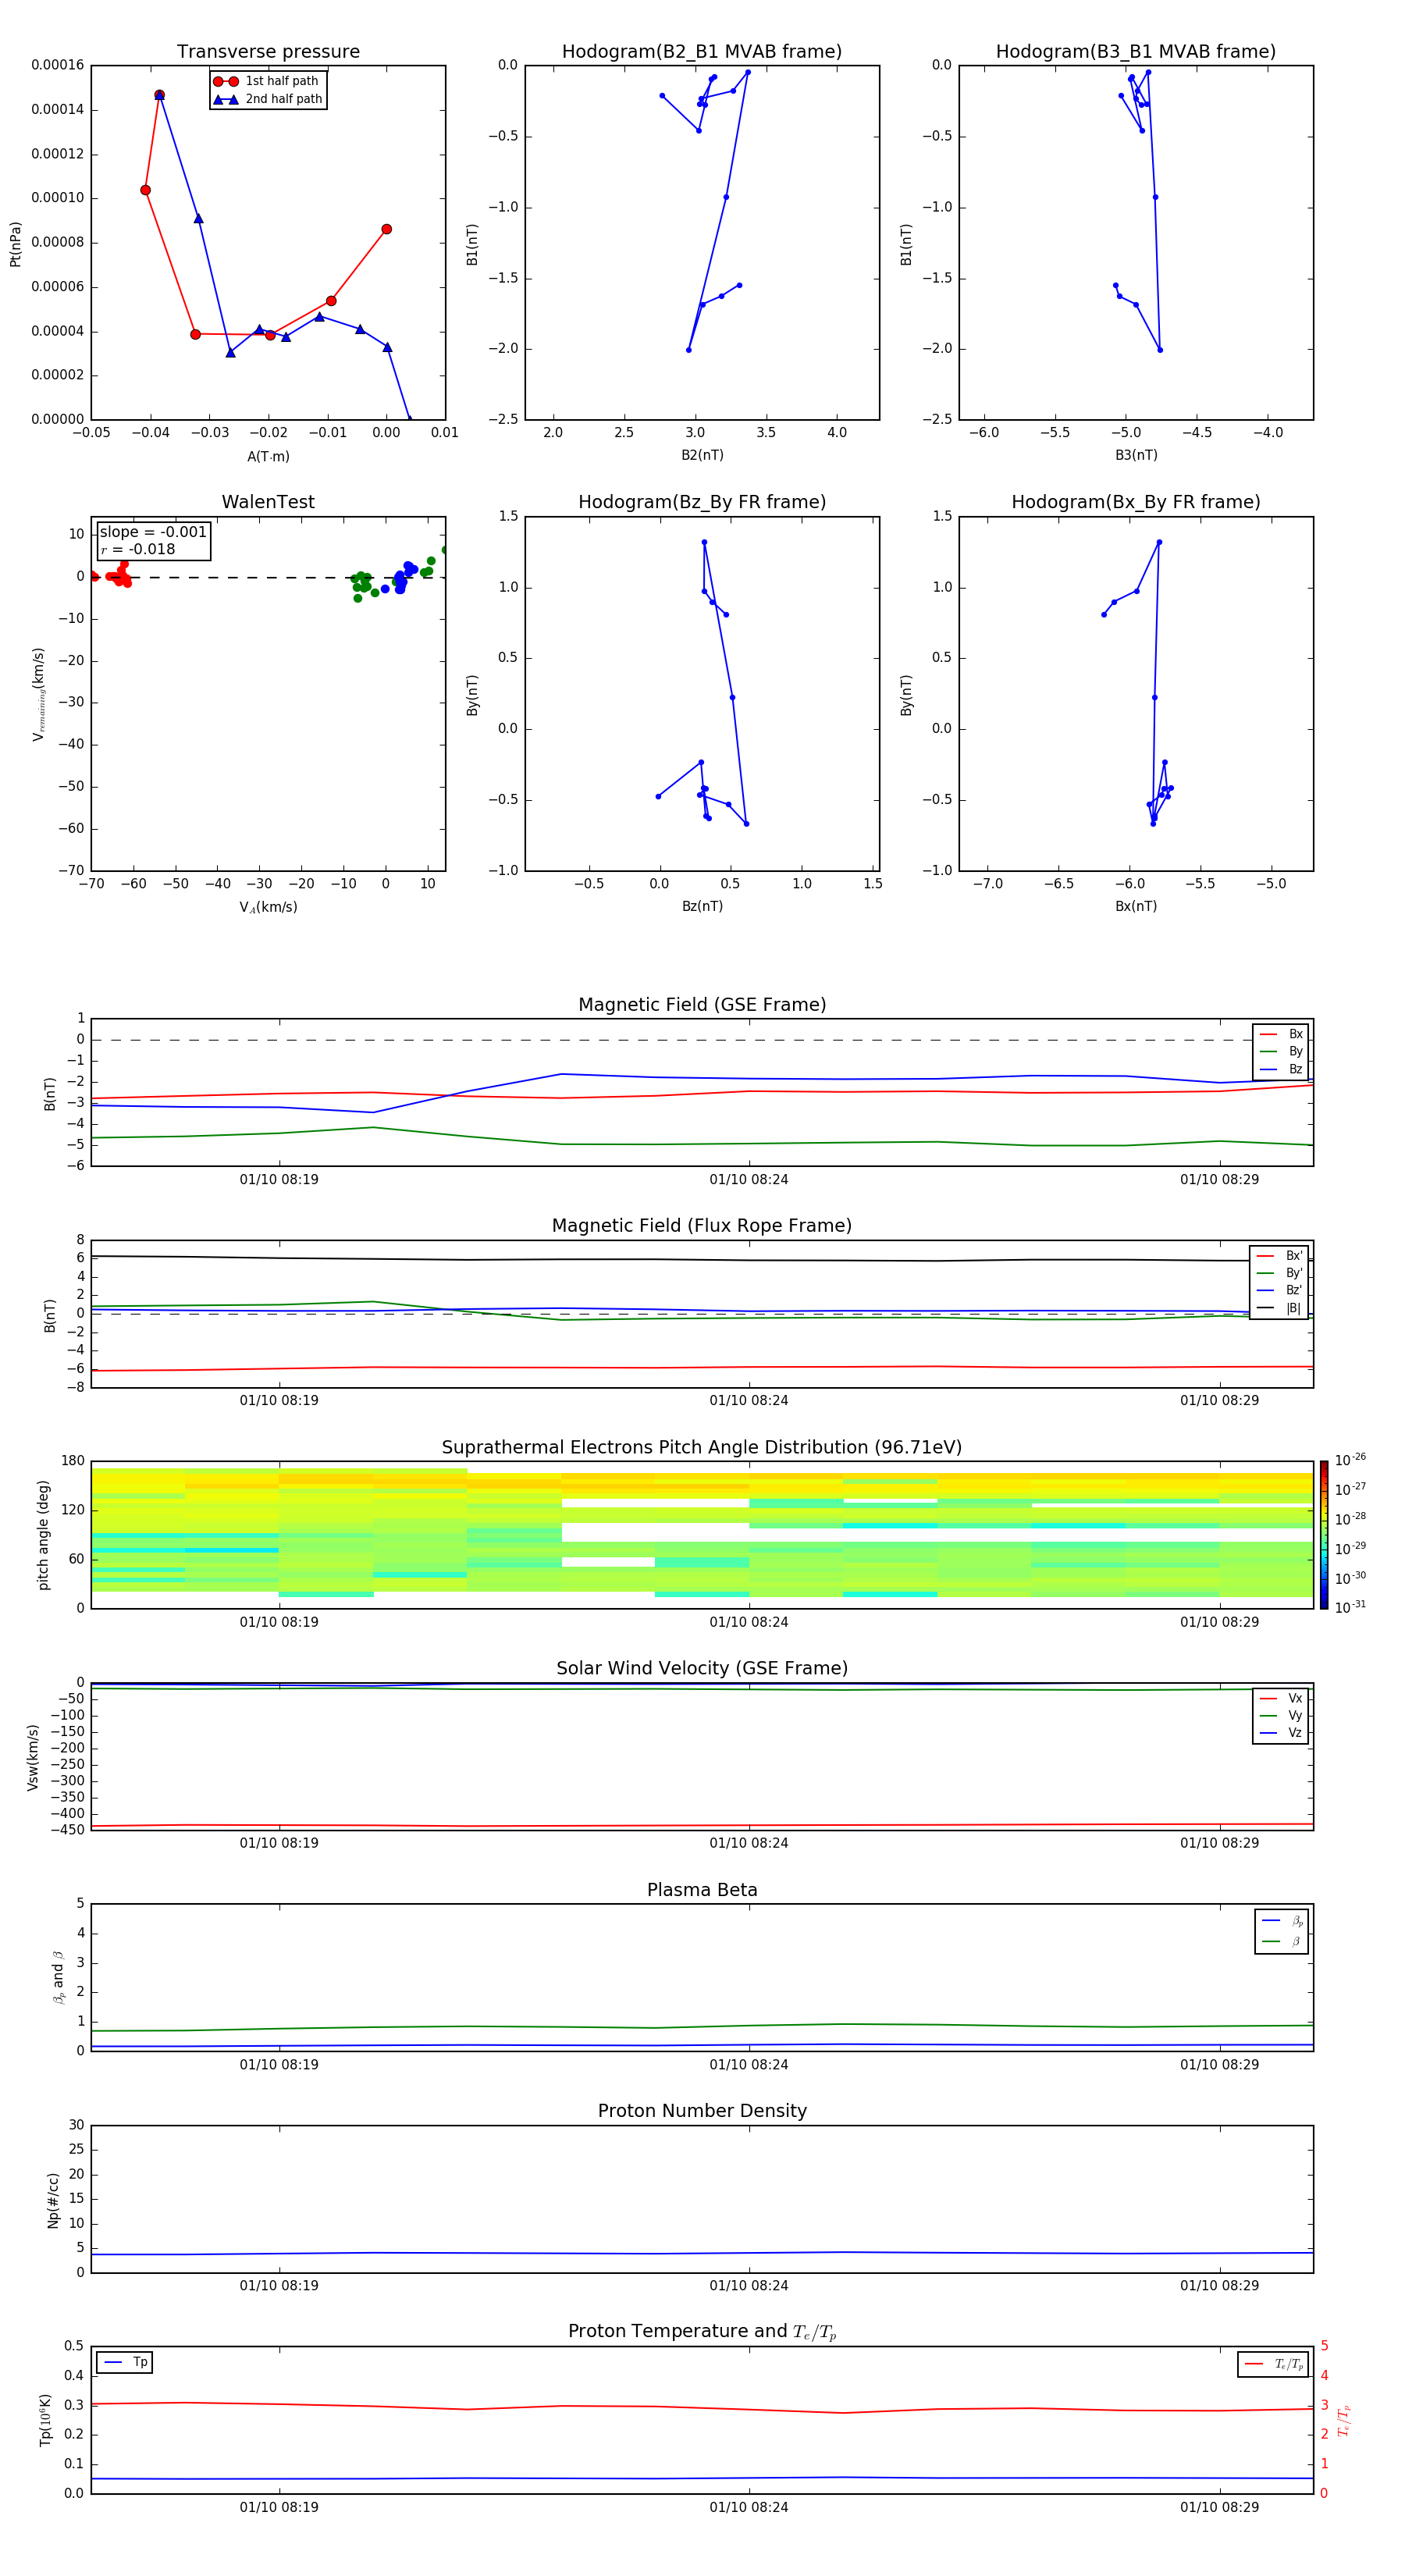Click the 'Proton Temperature and Te/Tp' title
This screenshot has height=2576, width=1405.
(x=702, y=2332)
